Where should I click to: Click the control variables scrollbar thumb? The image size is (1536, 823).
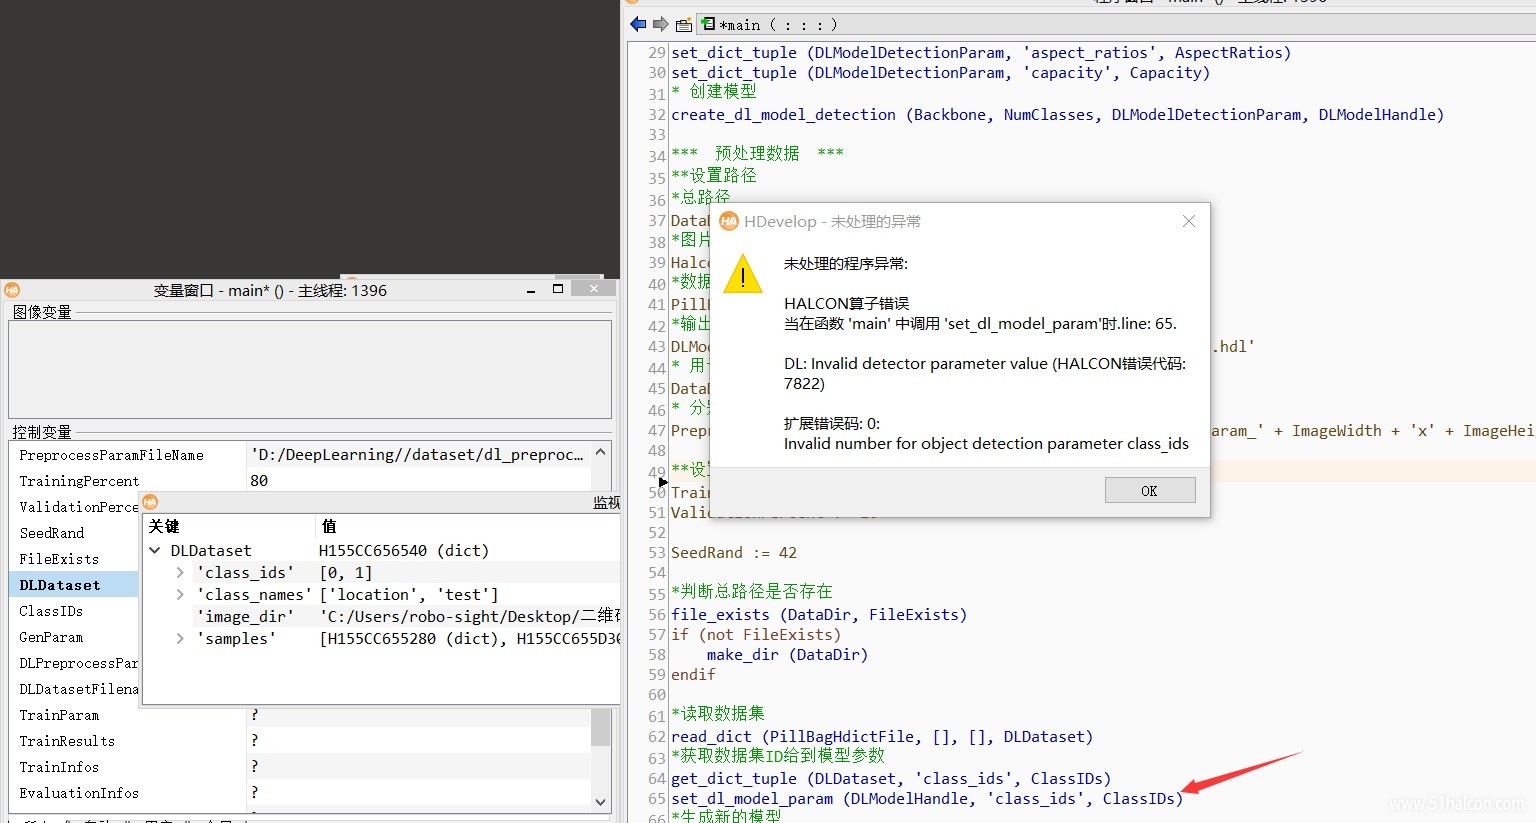(600, 727)
